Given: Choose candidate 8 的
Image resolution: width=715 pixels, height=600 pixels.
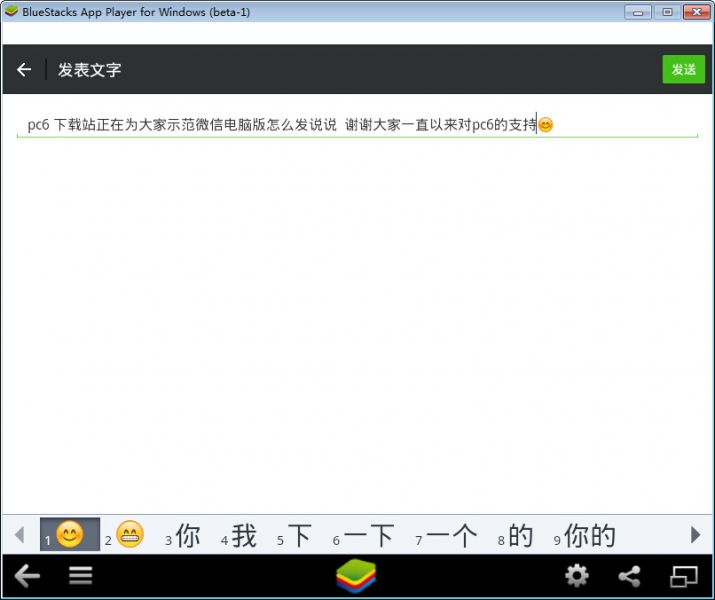Looking at the screenshot, I should (x=515, y=535).
